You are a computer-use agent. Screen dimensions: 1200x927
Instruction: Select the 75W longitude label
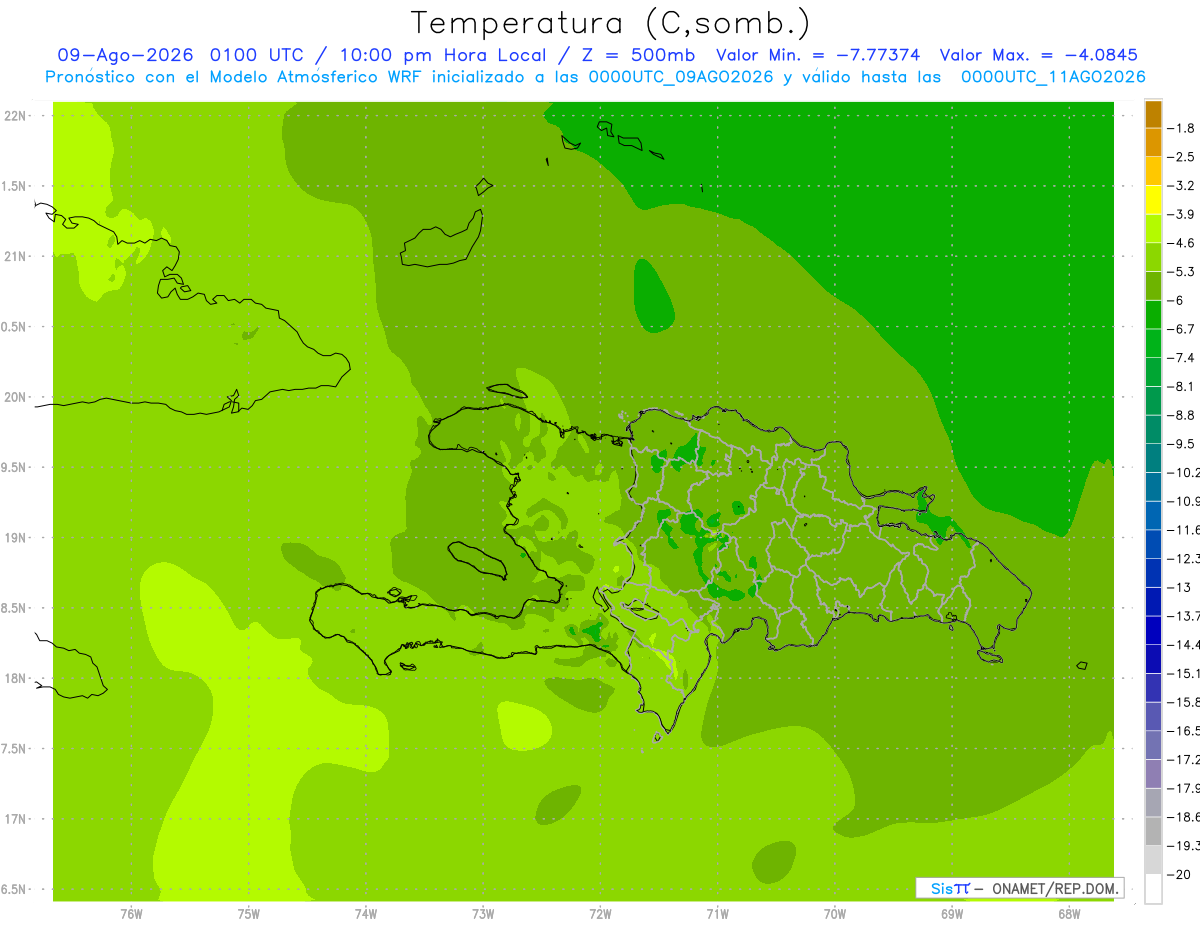[249, 914]
